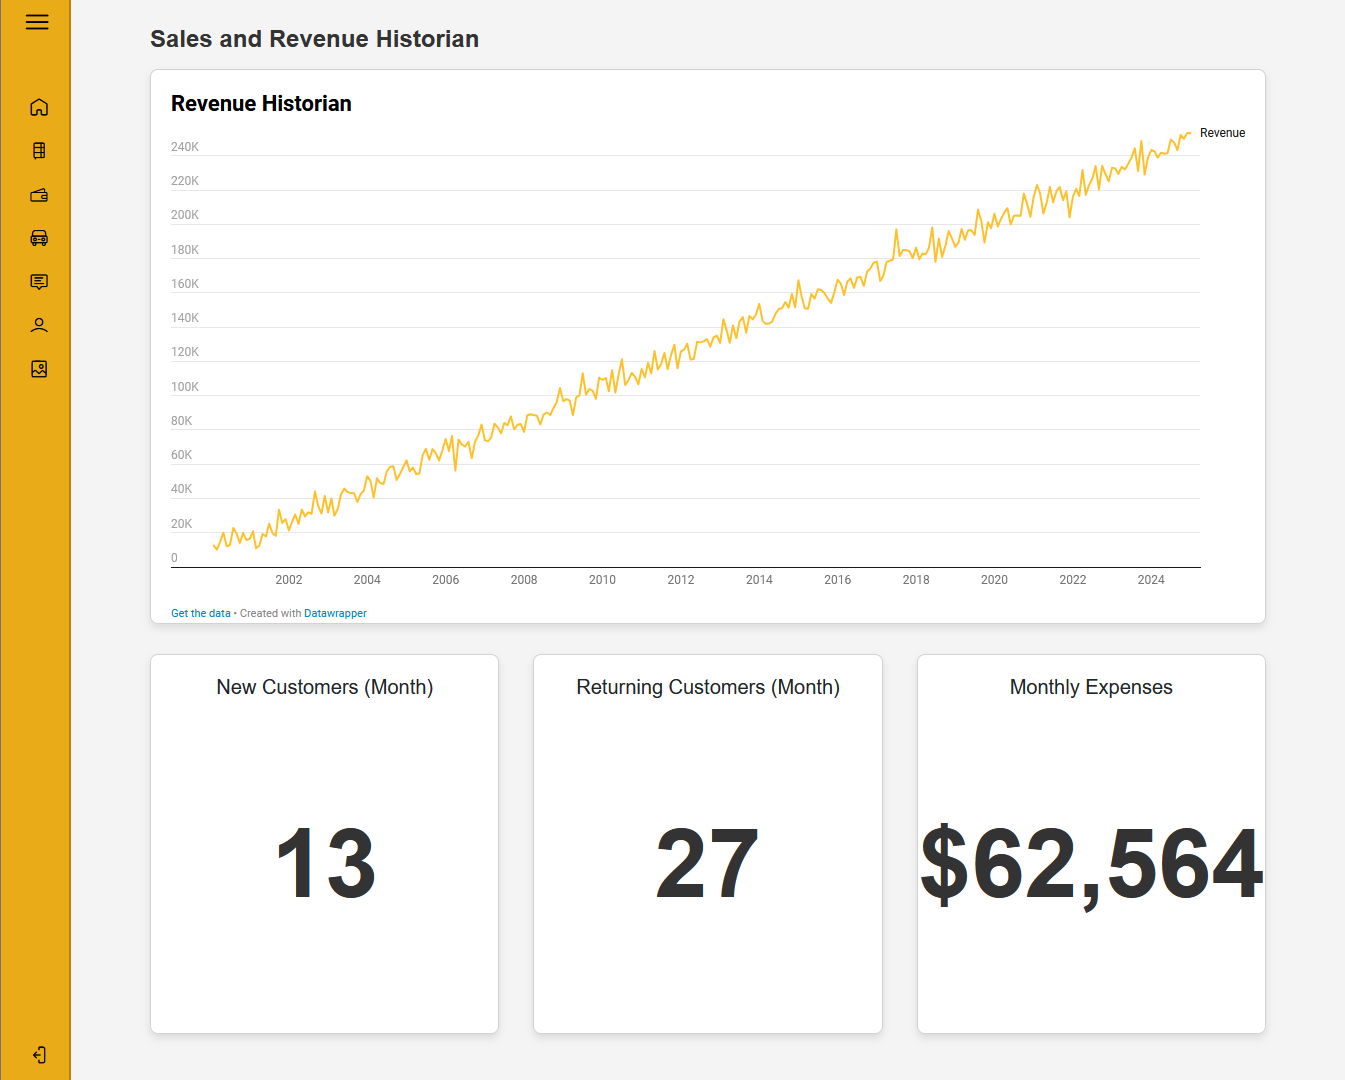The image size is (1345, 1080).
Task: Select the New Customers (Month) card value 13
Action: [x=325, y=864]
